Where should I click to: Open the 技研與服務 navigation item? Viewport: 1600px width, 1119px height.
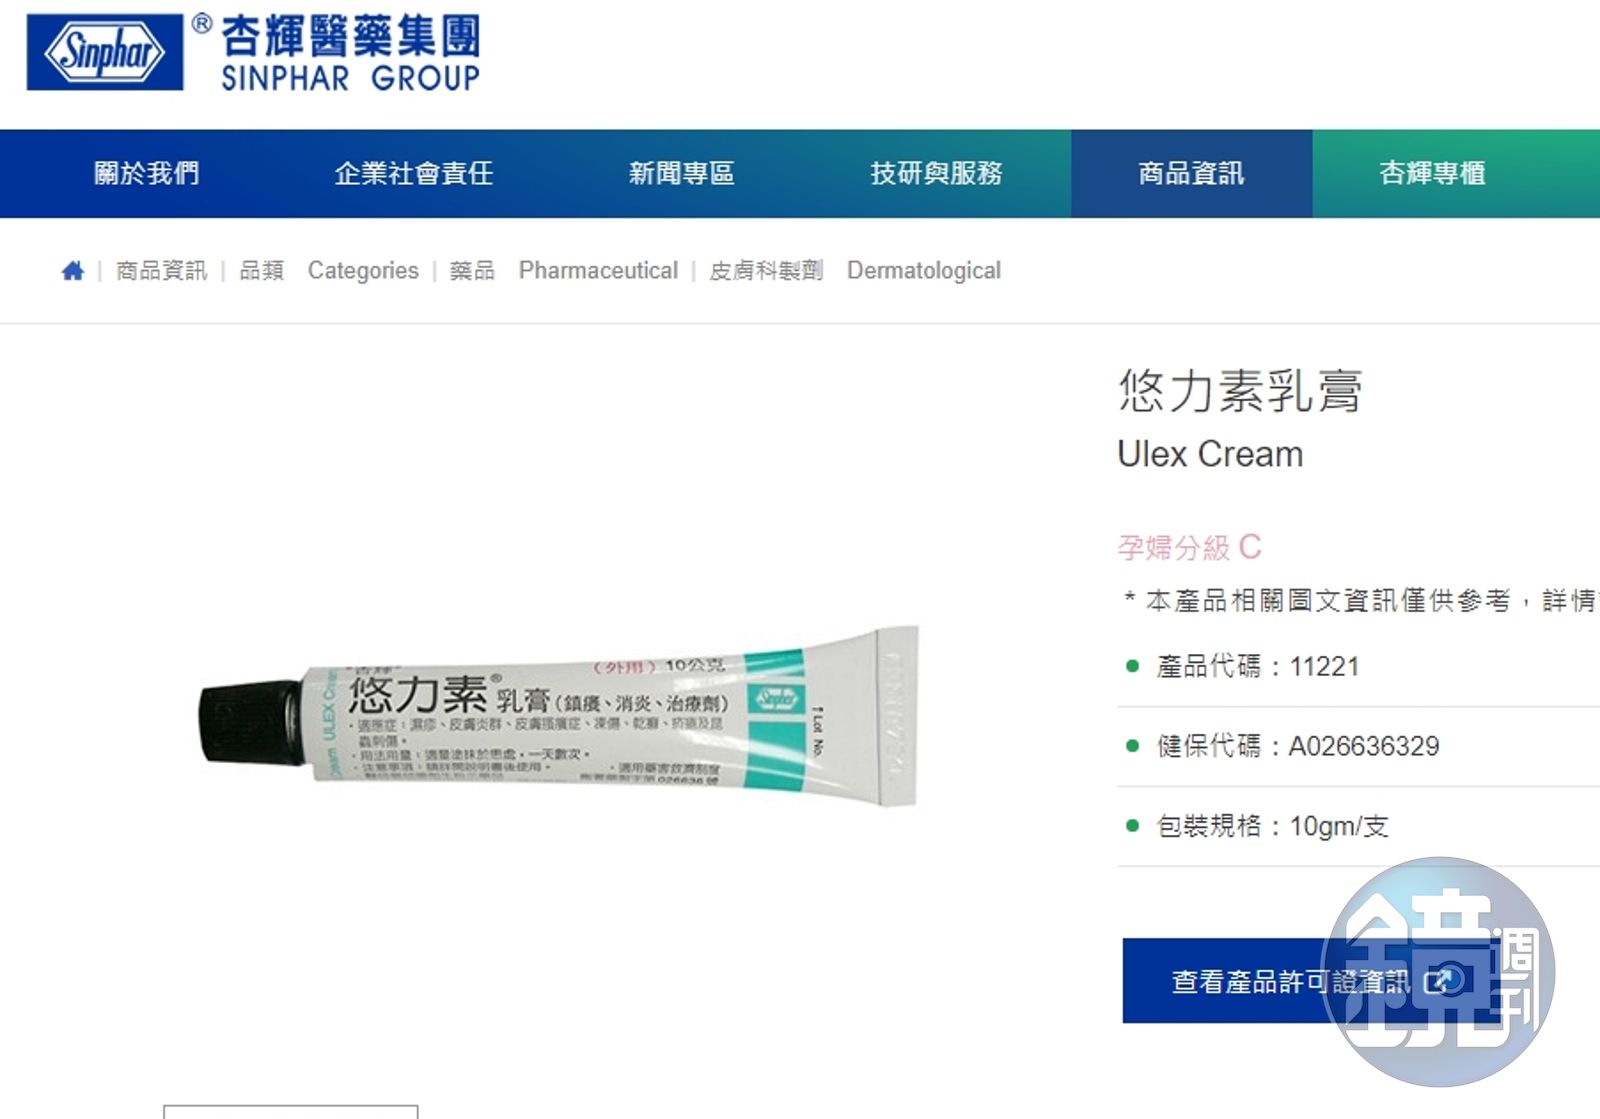936,173
